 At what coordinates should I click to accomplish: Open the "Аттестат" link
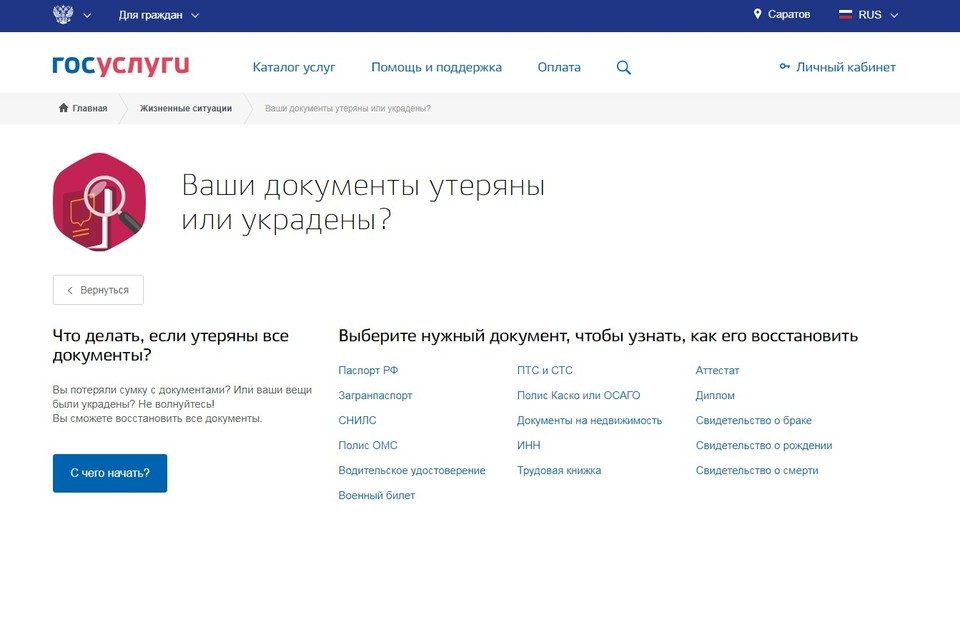tap(717, 370)
